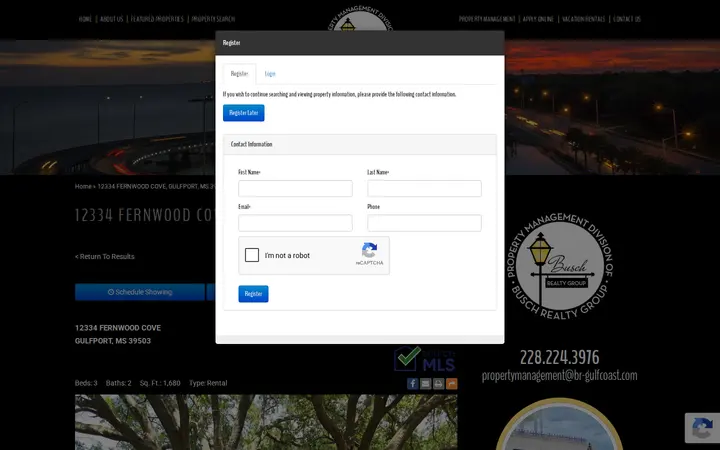720x450 pixels.
Task: Open Contact Us navigation link
Action: click(x=627, y=19)
